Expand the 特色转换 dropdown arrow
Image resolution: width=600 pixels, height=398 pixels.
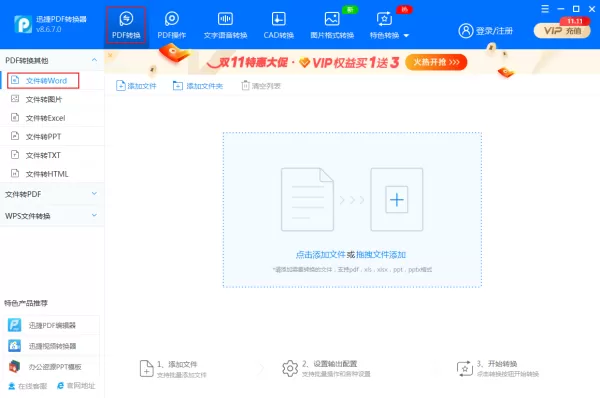[x=406, y=36]
